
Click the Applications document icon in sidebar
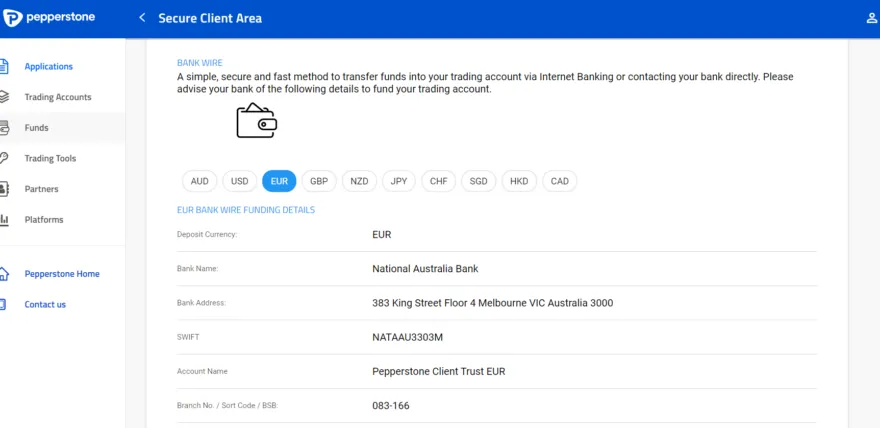tap(4, 67)
